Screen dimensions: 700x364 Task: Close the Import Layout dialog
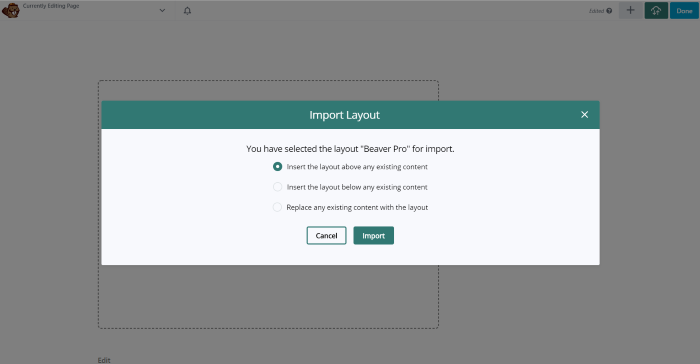click(x=584, y=115)
